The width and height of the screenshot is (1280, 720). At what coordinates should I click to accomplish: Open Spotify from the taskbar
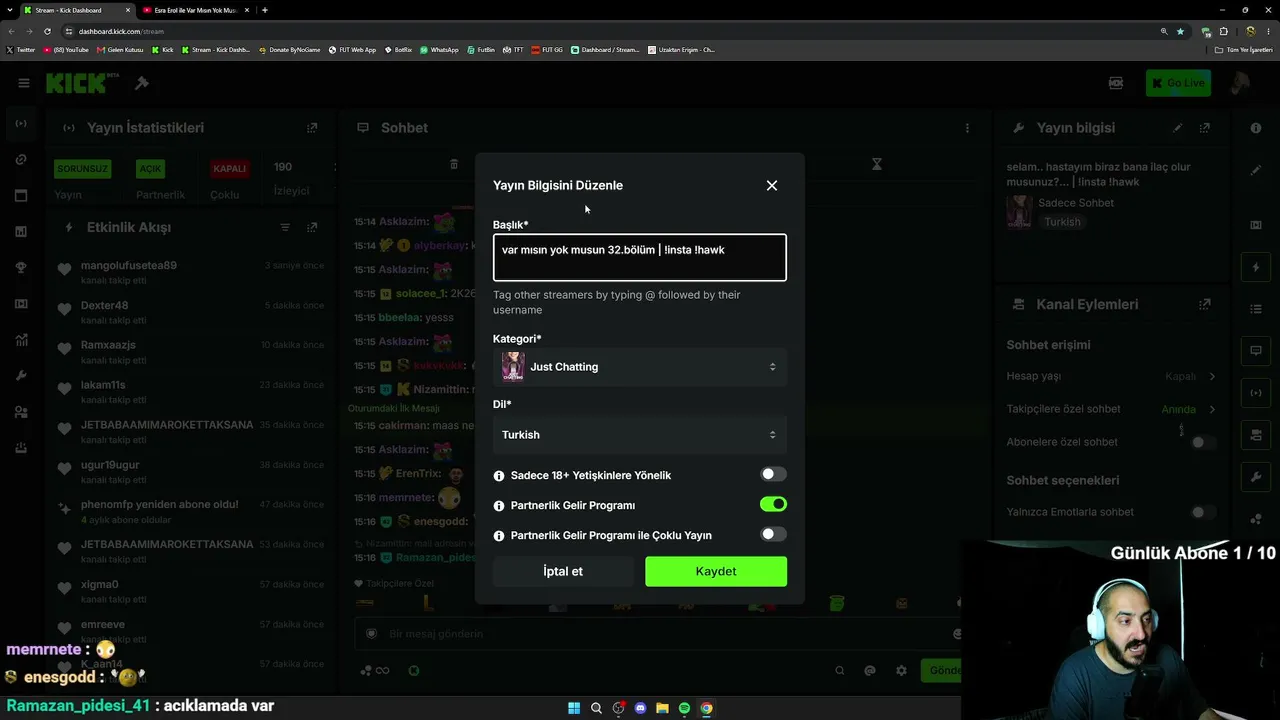pyautogui.click(x=684, y=708)
